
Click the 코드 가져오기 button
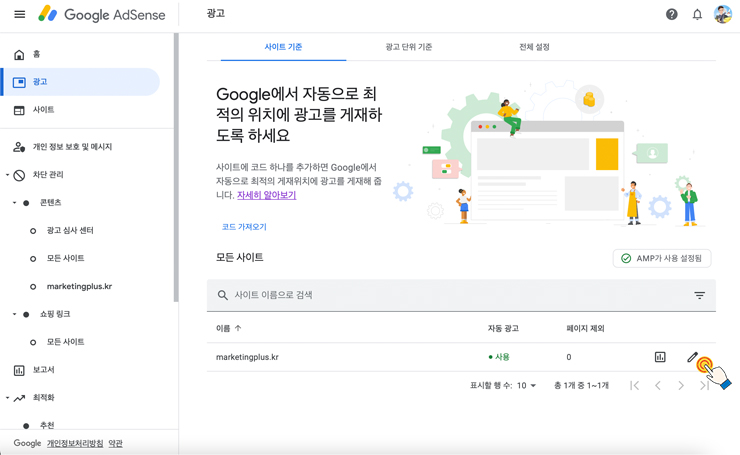click(244, 227)
